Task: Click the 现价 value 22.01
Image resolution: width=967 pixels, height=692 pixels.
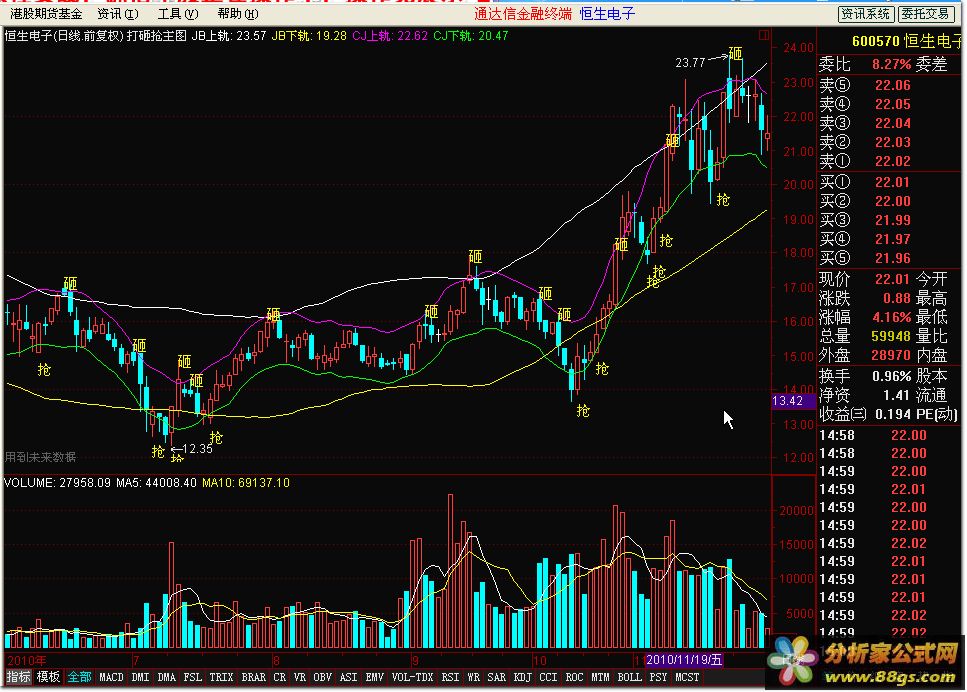Action: click(x=892, y=279)
